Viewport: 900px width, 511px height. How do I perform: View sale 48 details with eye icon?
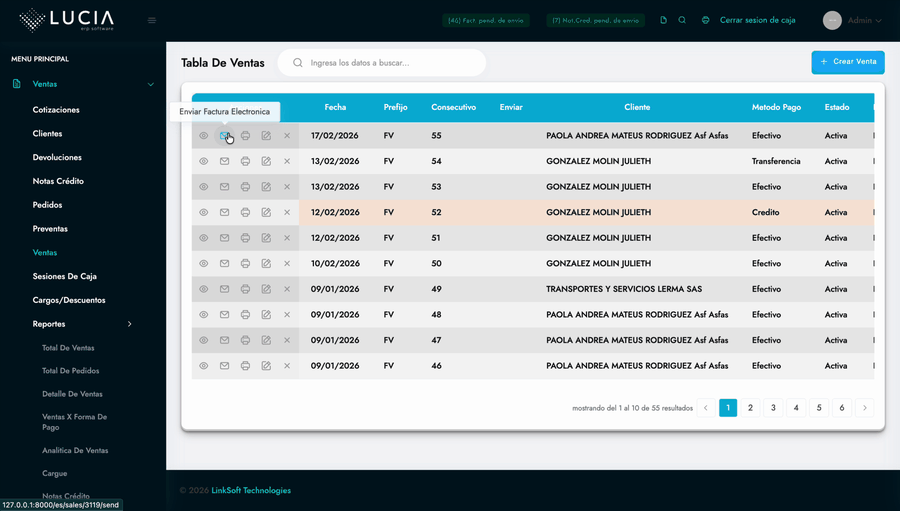click(203, 315)
